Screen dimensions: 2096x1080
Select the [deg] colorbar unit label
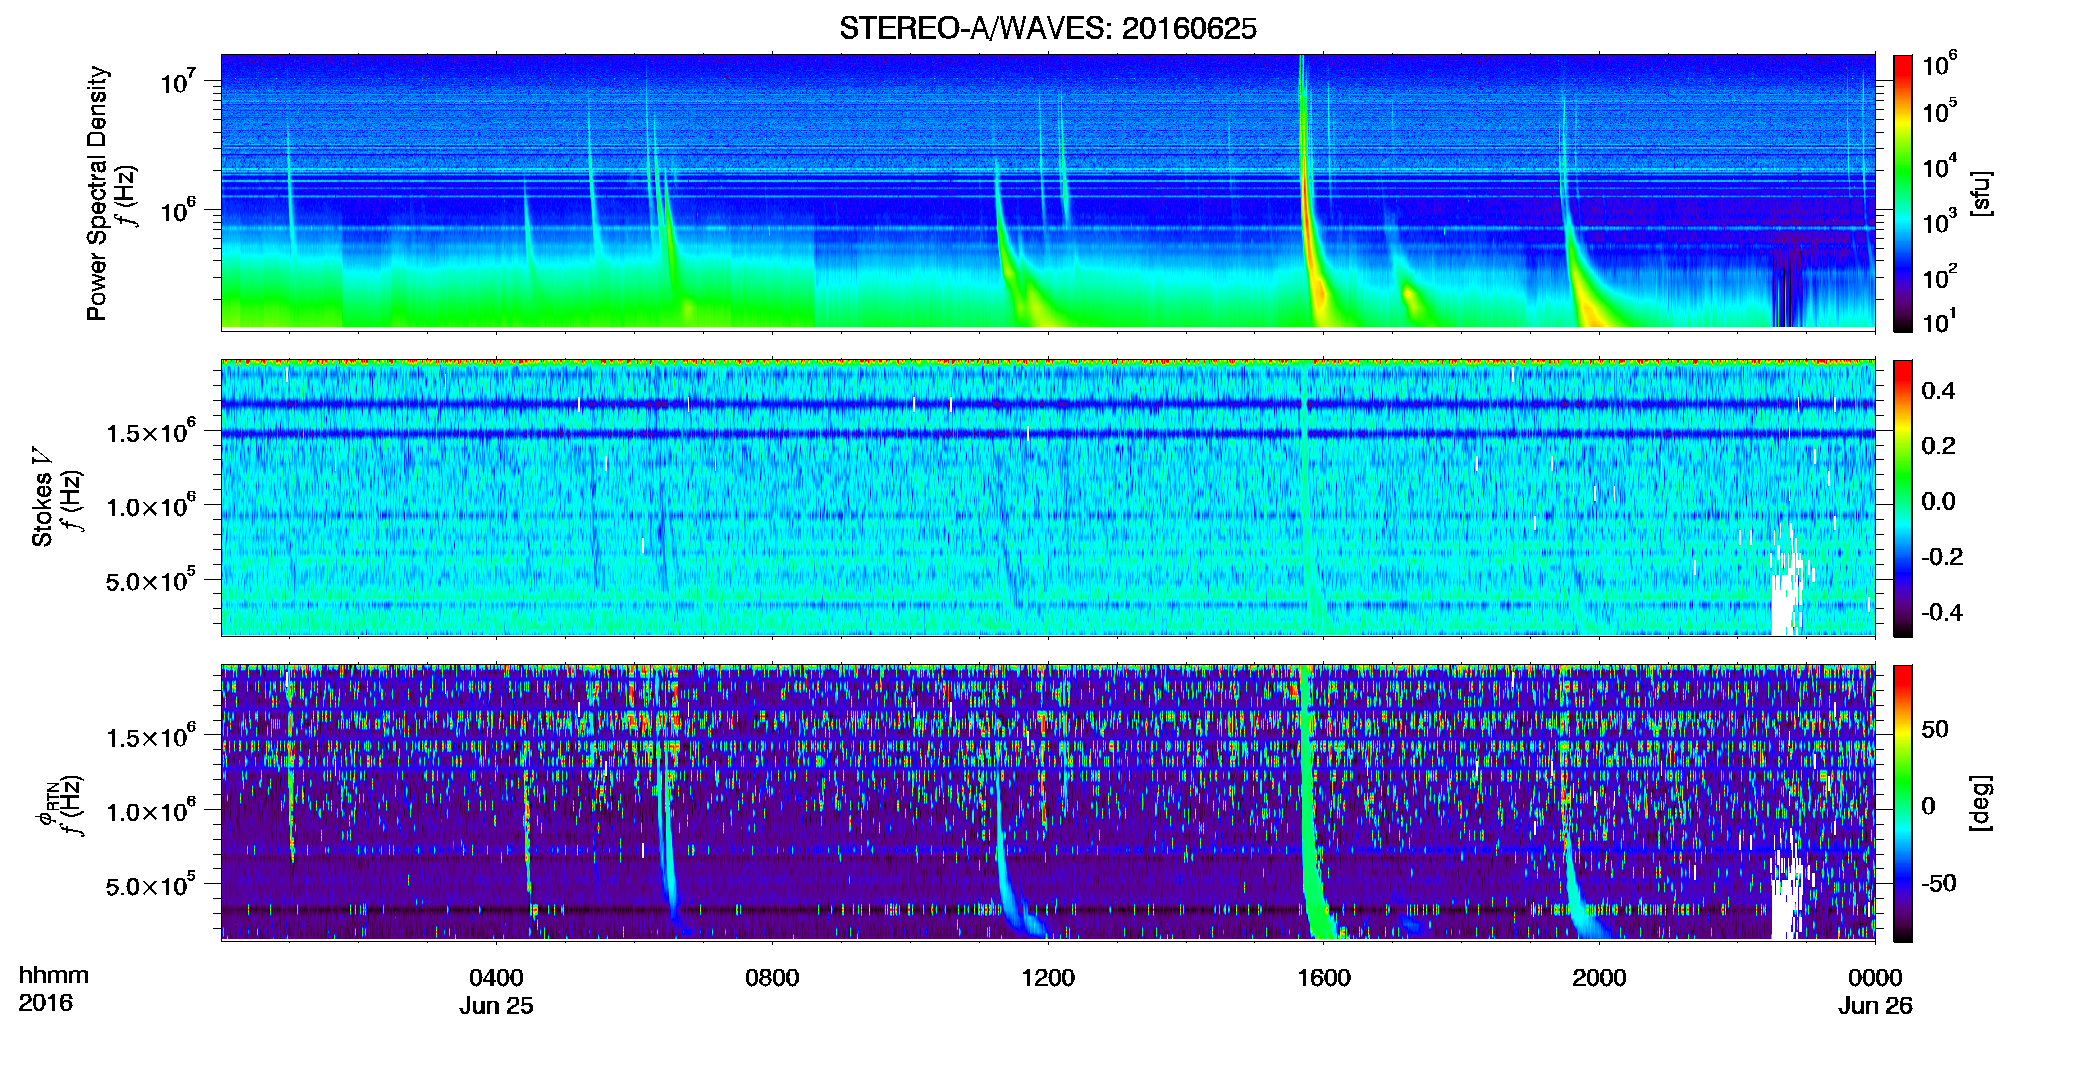(1980, 803)
